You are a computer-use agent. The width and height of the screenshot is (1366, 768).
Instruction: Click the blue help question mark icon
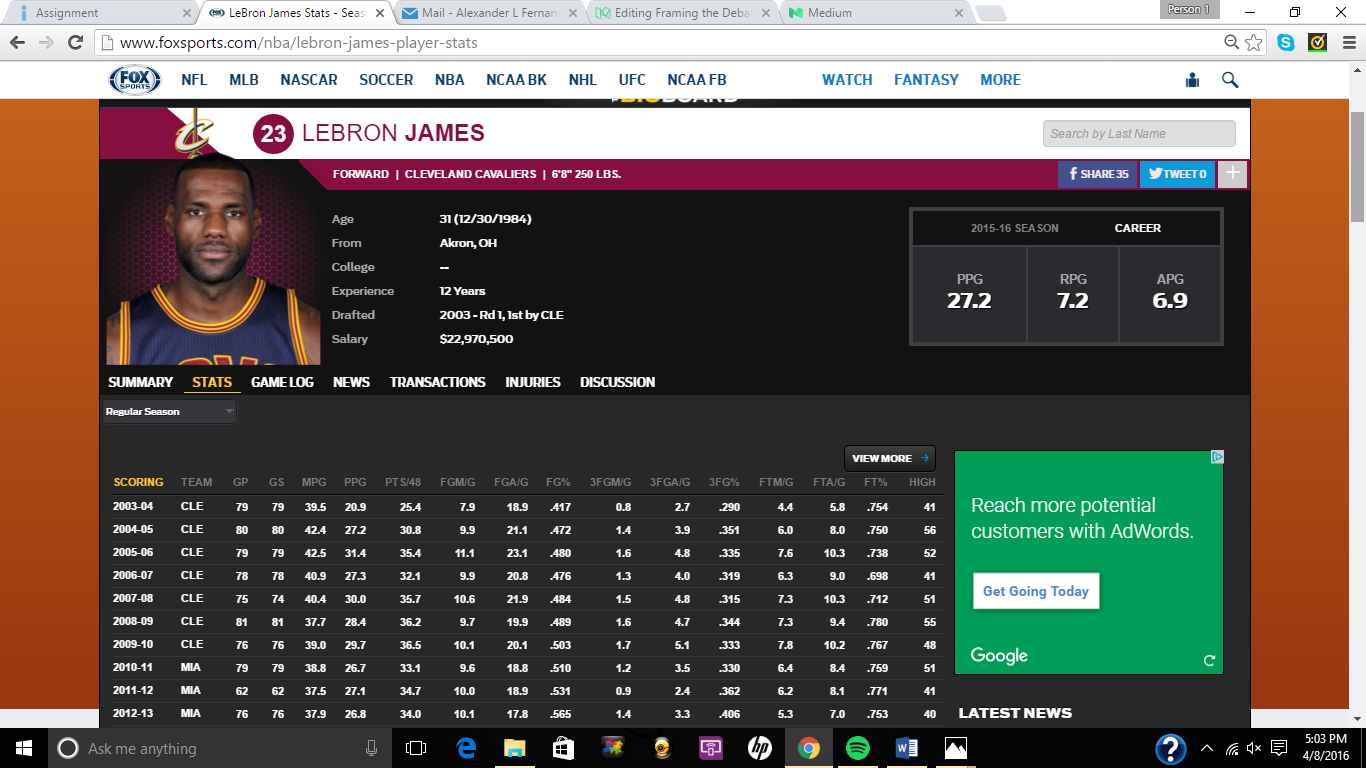coord(1171,748)
